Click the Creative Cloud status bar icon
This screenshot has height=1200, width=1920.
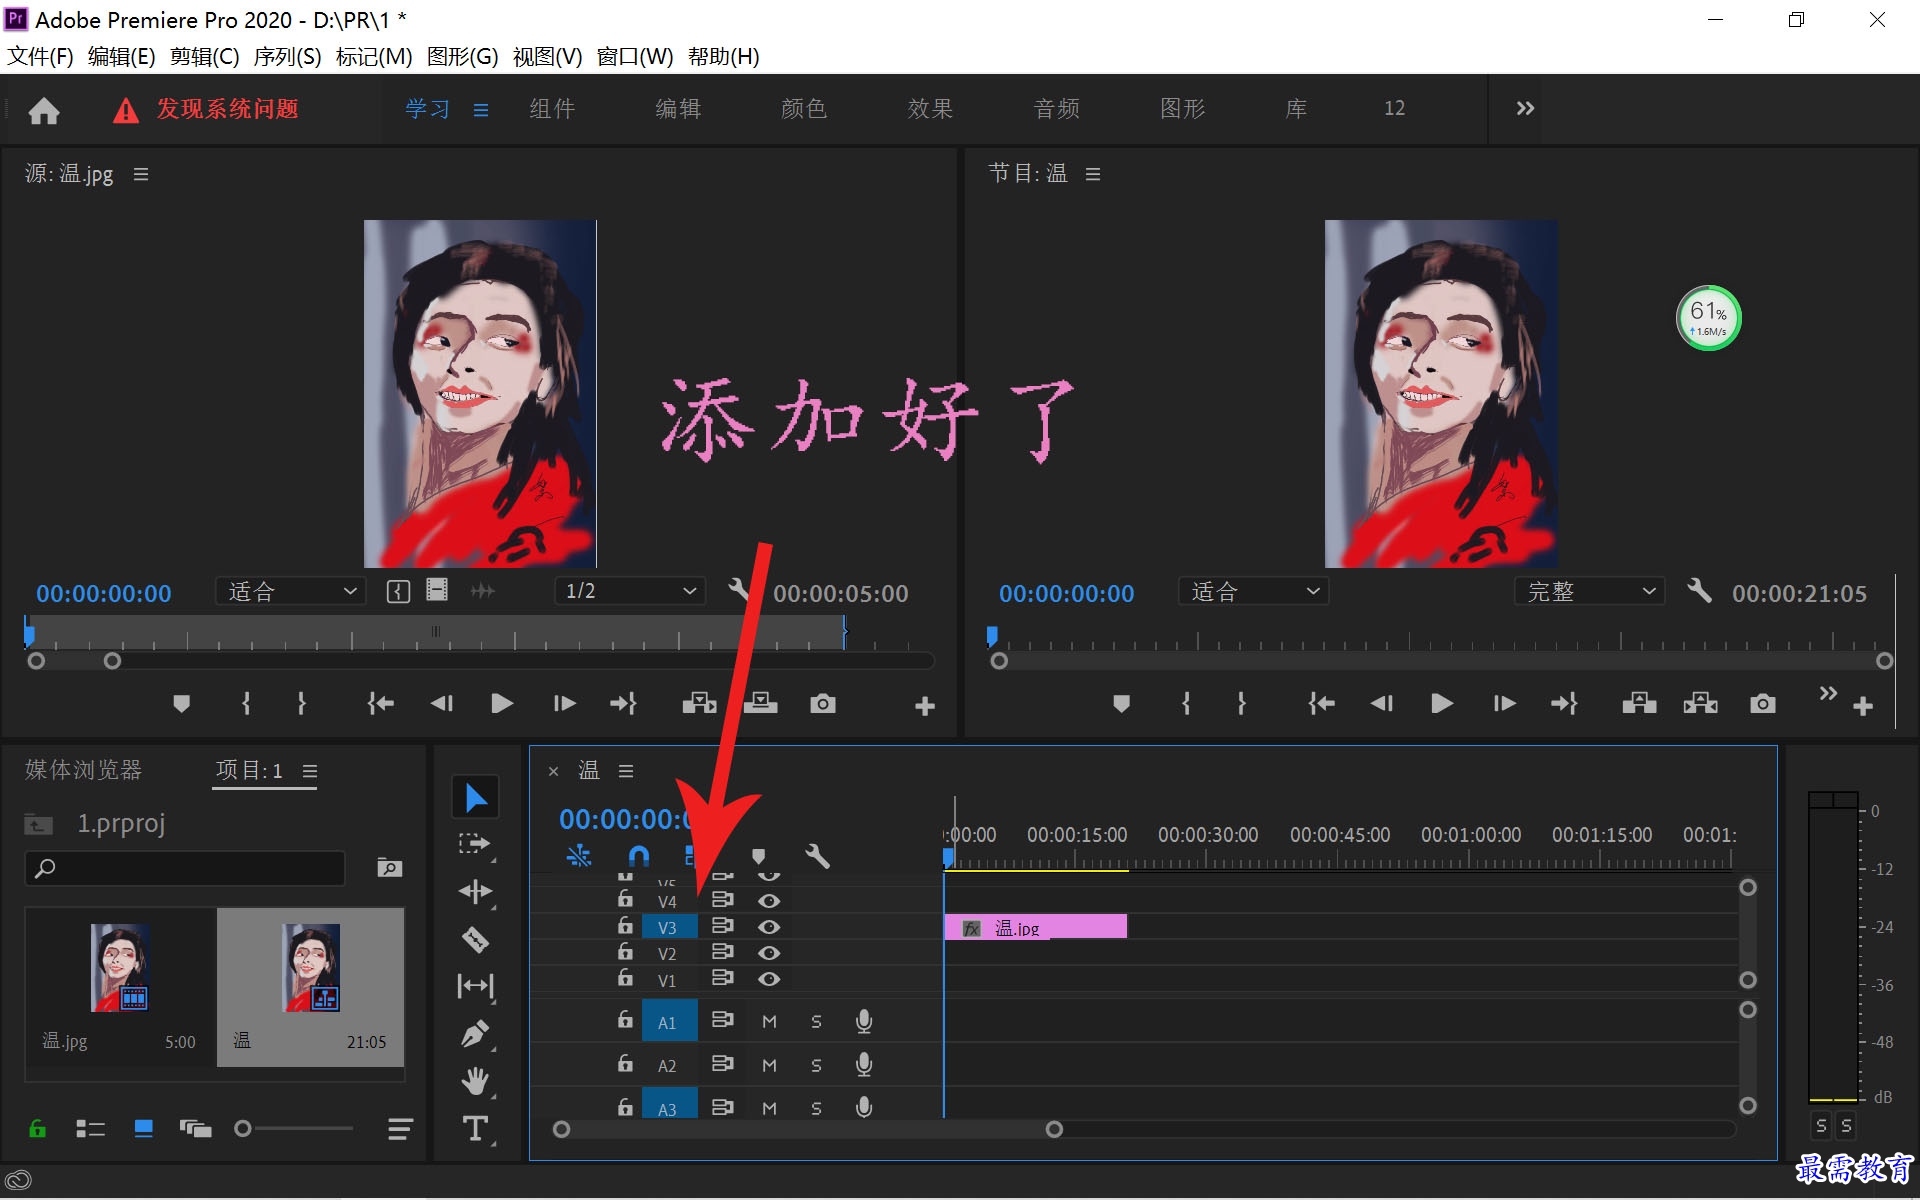(x=18, y=1181)
